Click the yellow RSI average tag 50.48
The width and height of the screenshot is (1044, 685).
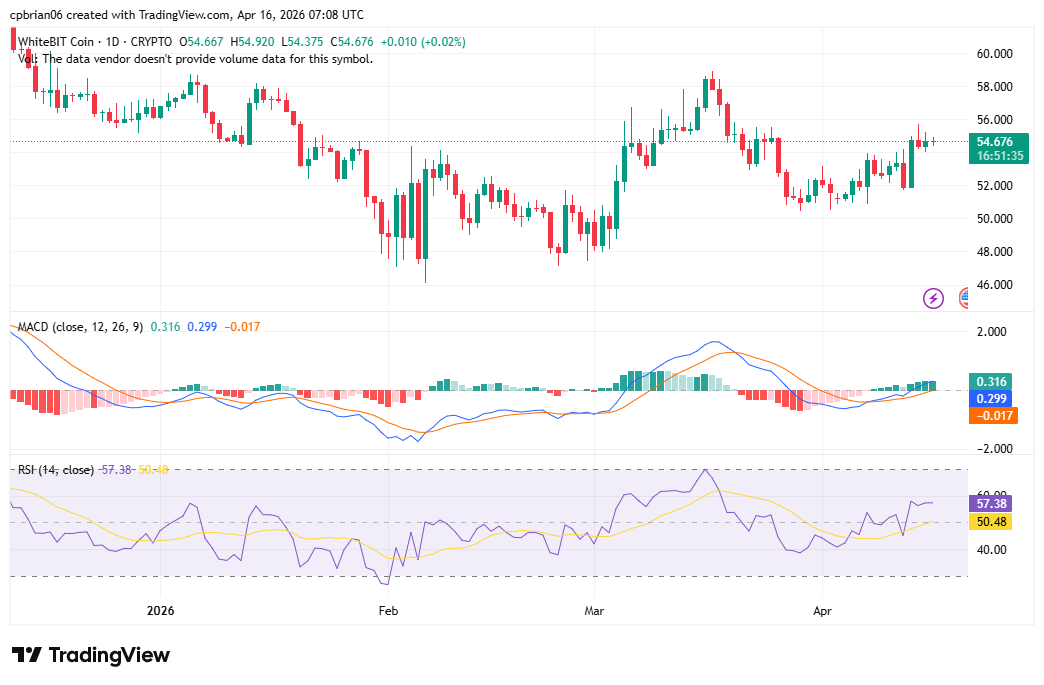point(991,521)
